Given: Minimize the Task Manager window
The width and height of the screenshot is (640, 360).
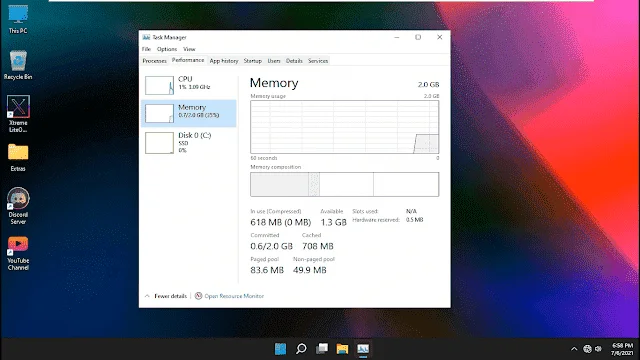Looking at the screenshot, I should (x=396, y=37).
